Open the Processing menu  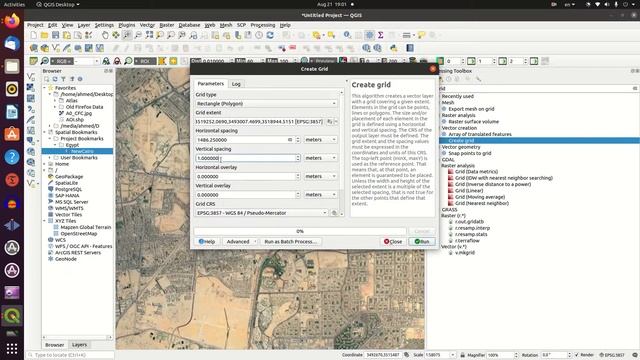point(262,25)
